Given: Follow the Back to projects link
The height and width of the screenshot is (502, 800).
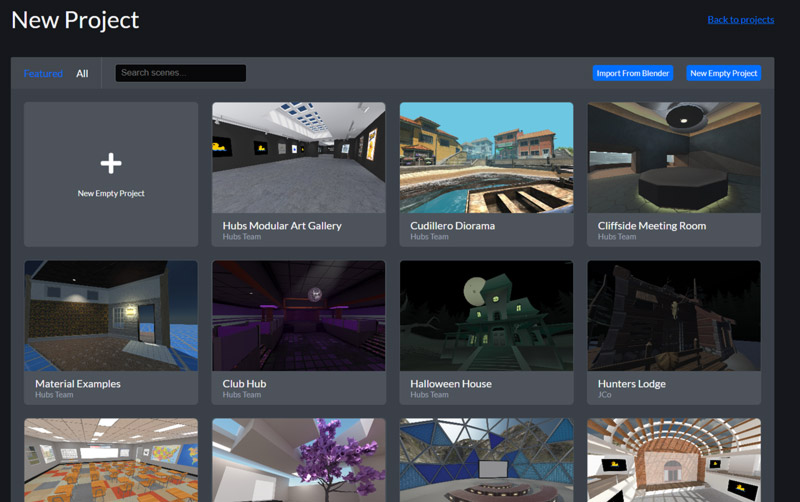Looking at the screenshot, I should [740, 20].
